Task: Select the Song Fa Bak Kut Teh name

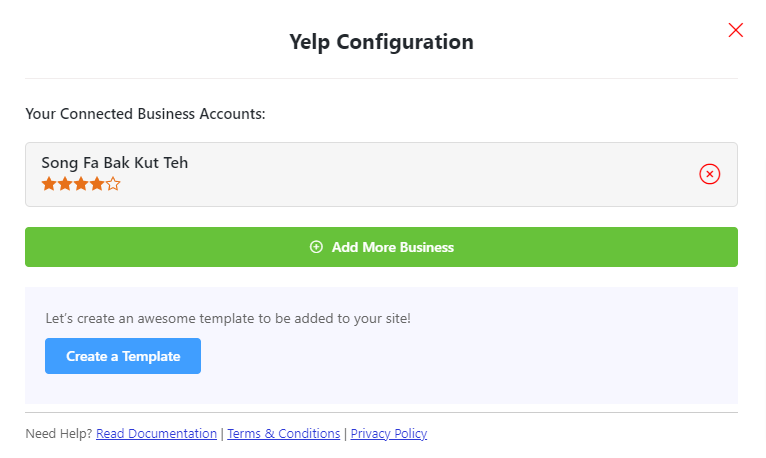Action: pyautogui.click(x=114, y=163)
